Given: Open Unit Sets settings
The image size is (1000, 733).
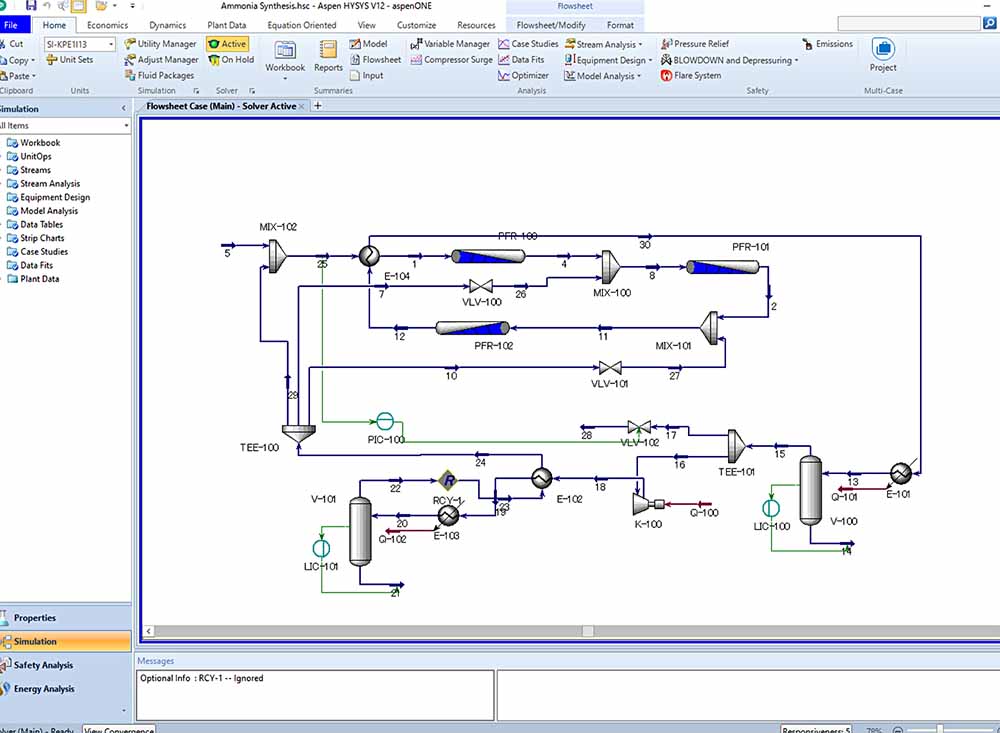Looking at the screenshot, I should click(x=70, y=60).
